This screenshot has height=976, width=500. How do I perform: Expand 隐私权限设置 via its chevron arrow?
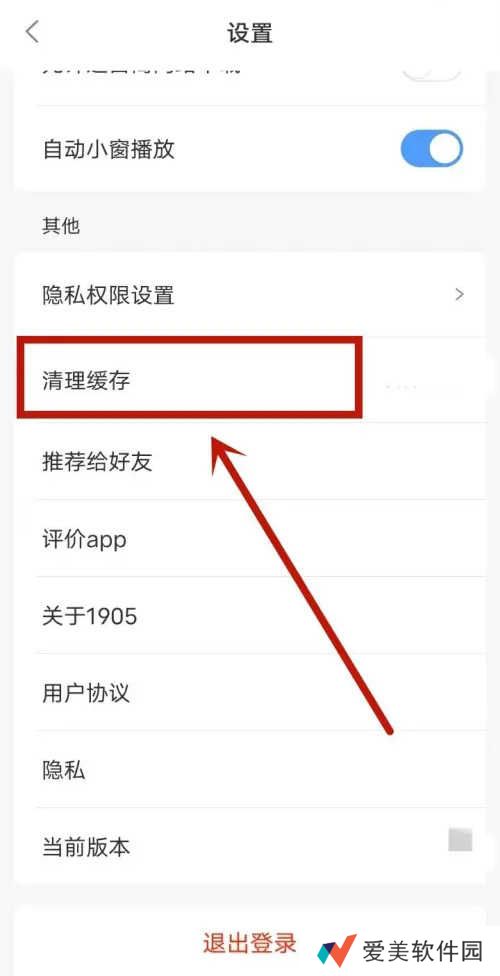[x=460, y=294]
